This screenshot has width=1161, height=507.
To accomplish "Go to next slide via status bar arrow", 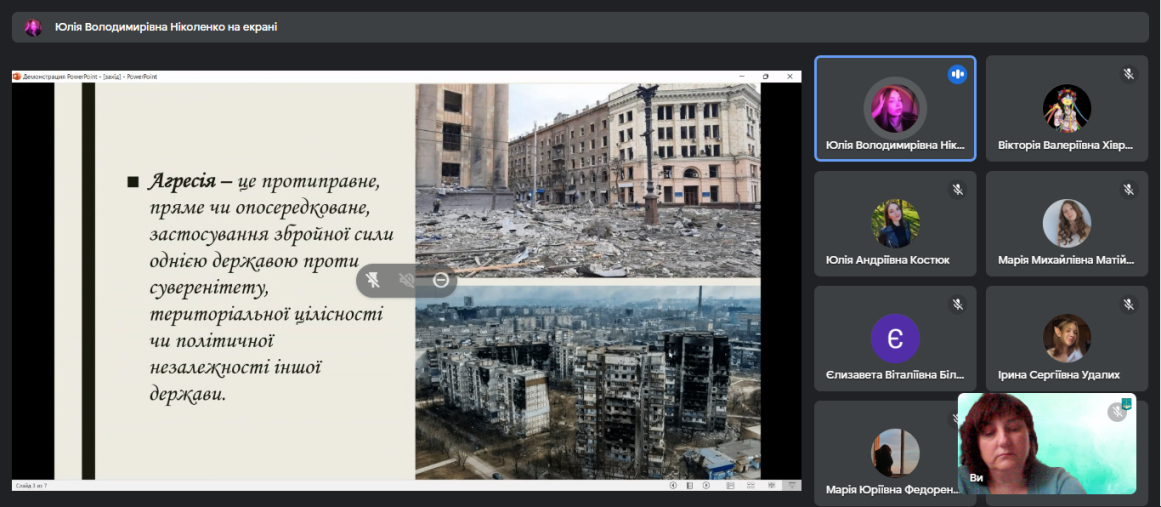I will tap(706, 485).
